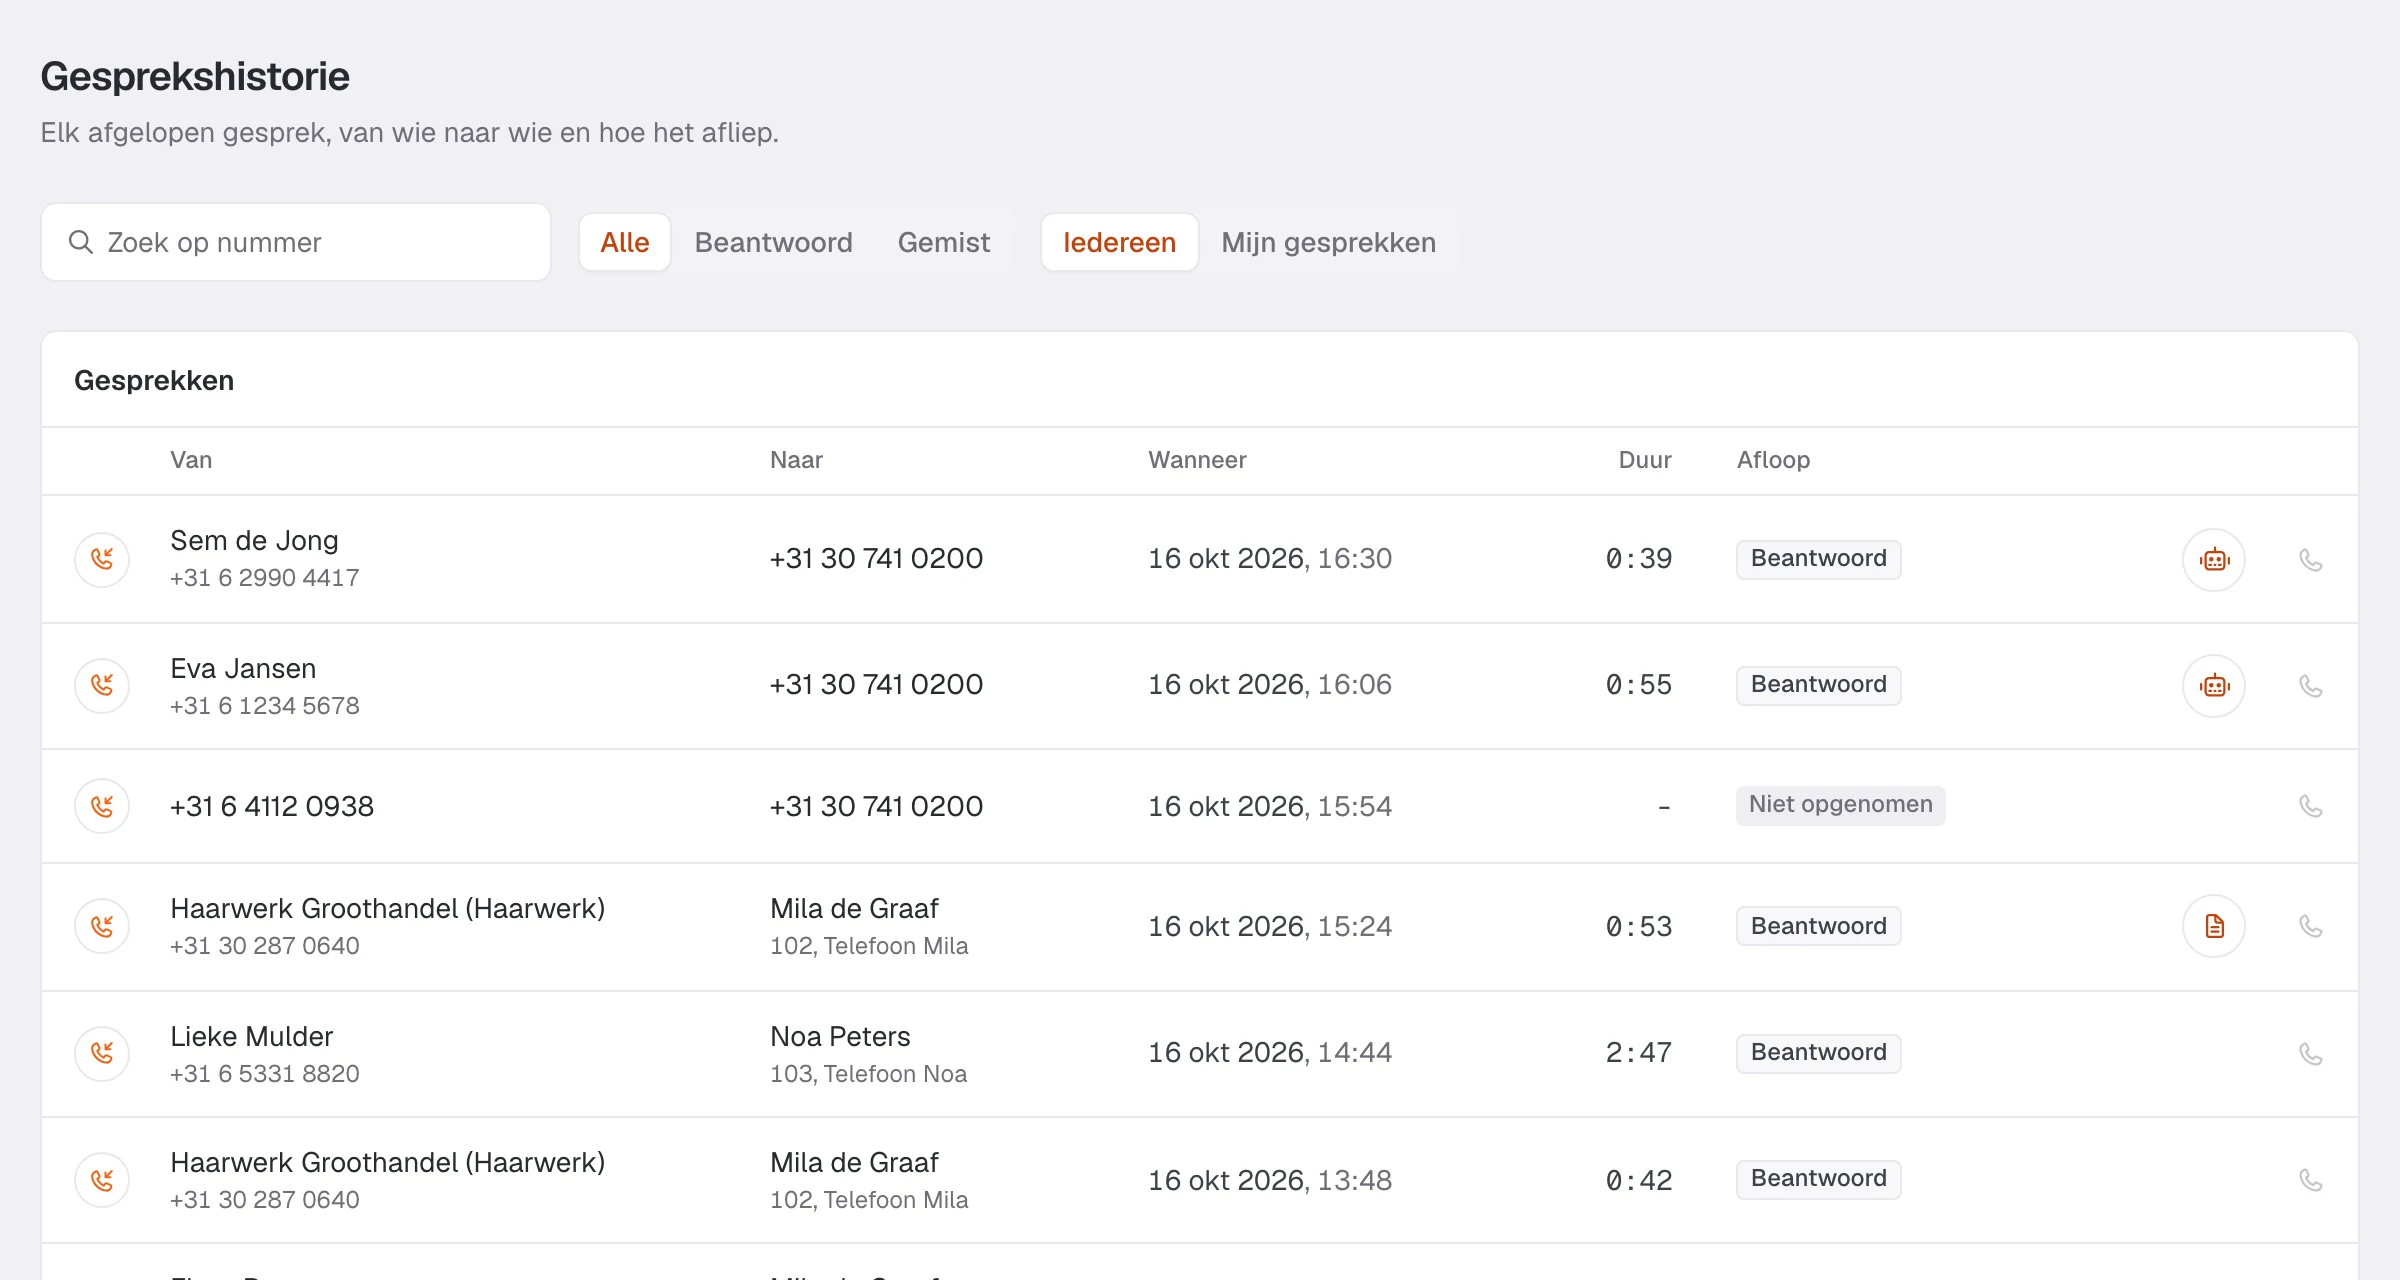Click incoming call icon beside Eva Jansen
The image size is (2400, 1280).
102,685
